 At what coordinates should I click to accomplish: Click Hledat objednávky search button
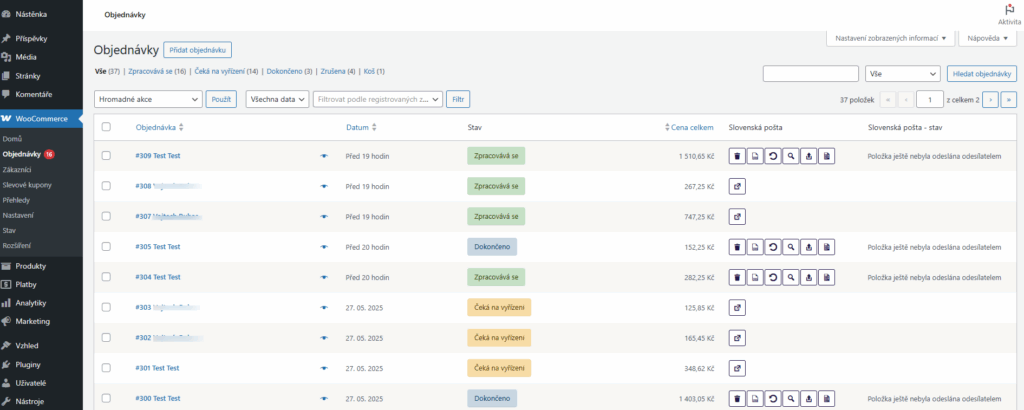click(982, 74)
